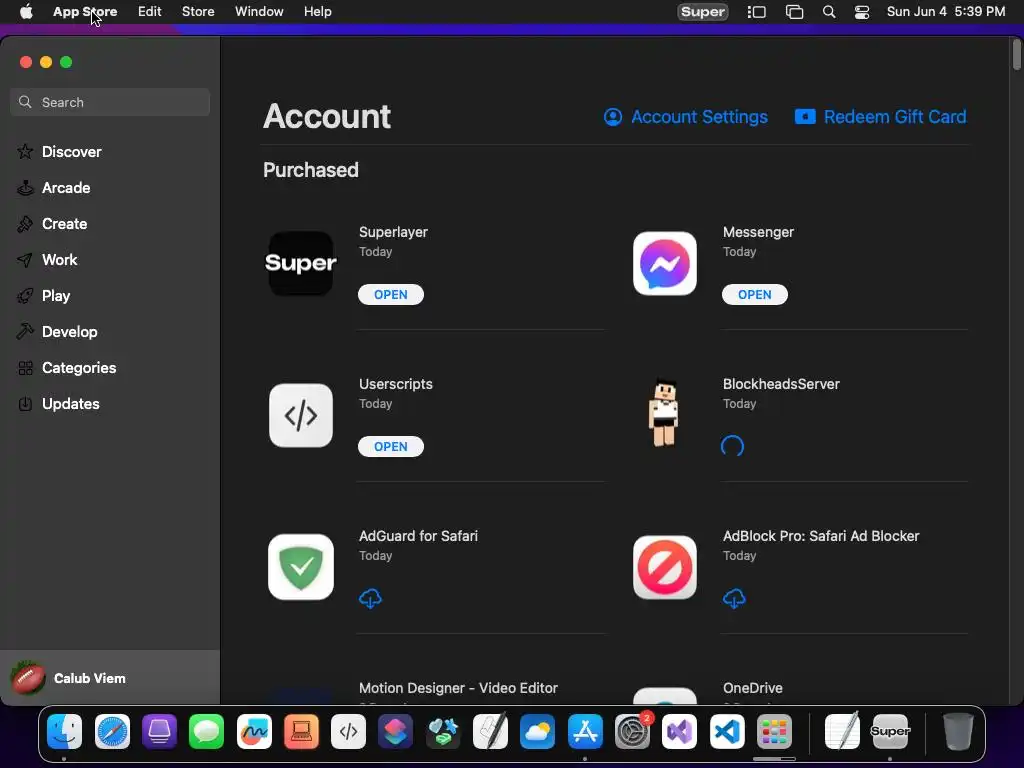The height and width of the screenshot is (768, 1024).
Task: Open Control Center in menu bar
Action: [862, 12]
